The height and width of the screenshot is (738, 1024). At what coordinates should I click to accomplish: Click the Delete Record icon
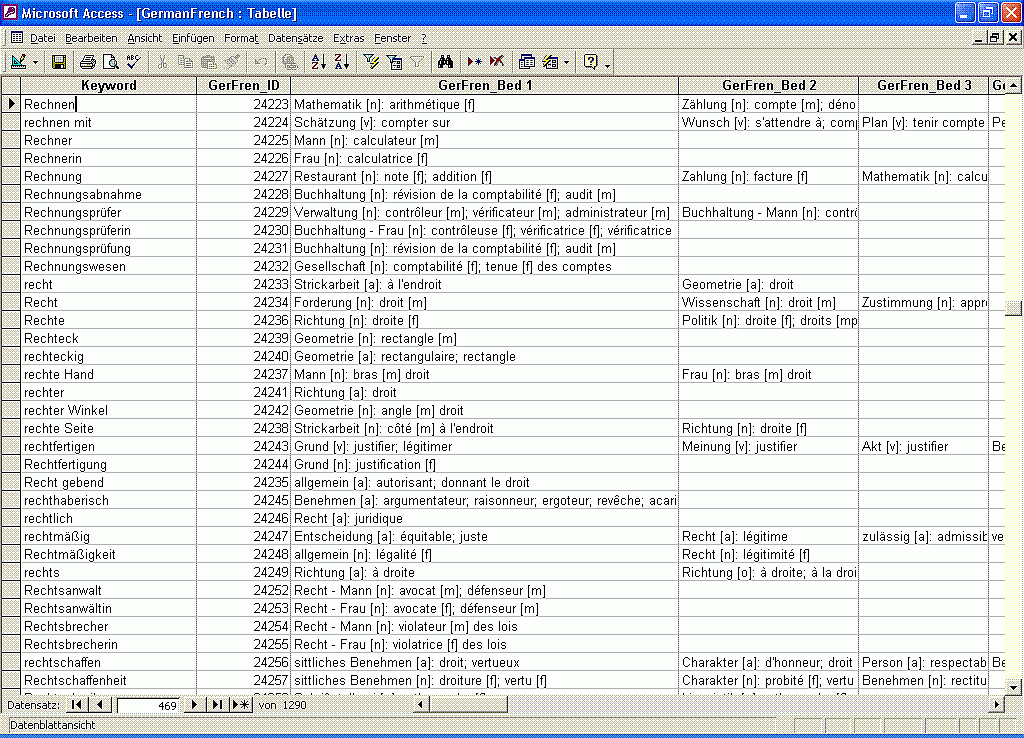point(497,62)
